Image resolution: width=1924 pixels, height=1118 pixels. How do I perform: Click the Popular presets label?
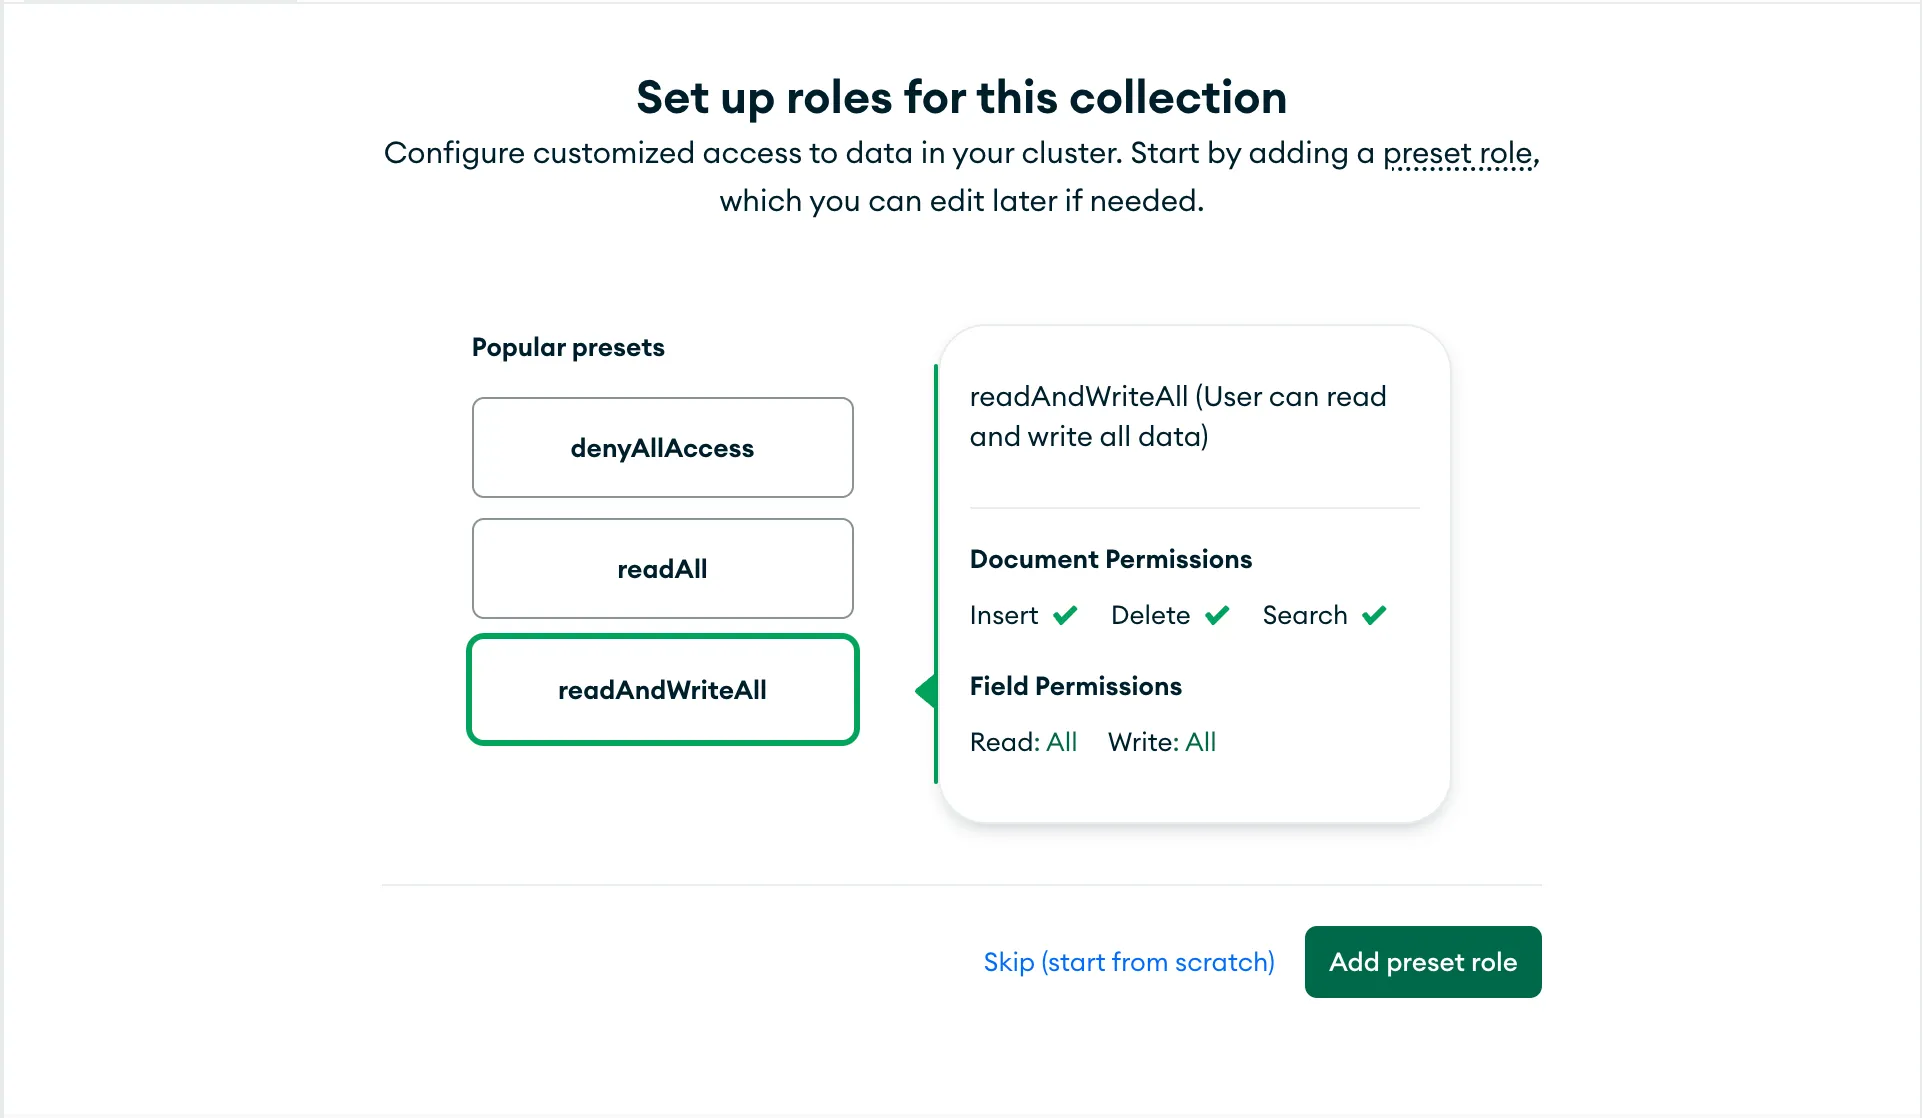(568, 347)
